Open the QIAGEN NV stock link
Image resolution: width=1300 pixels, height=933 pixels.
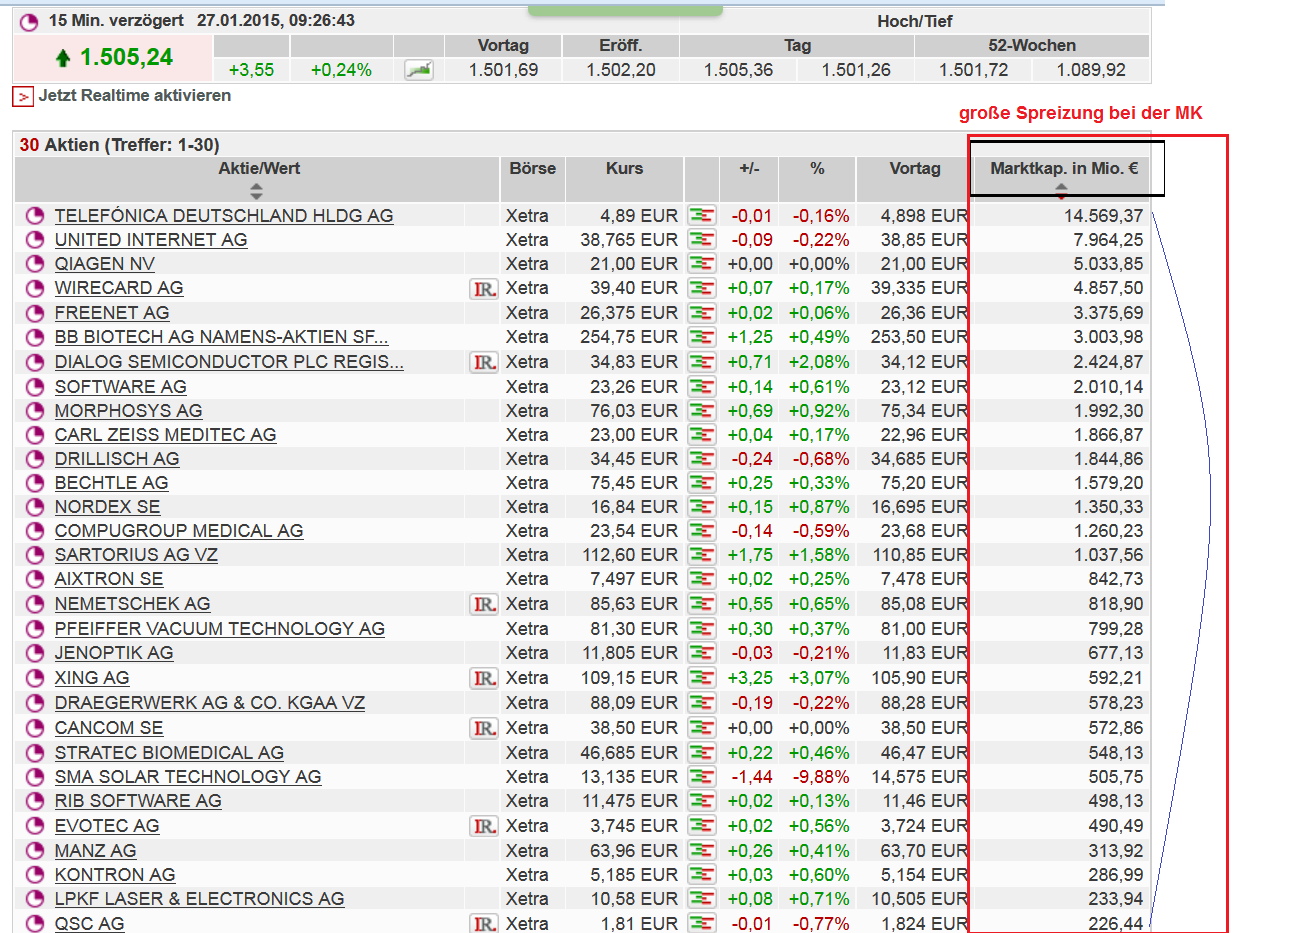click(x=104, y=263)
